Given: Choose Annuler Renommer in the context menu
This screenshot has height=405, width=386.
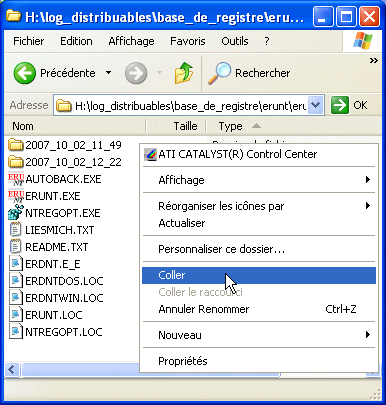Looking at the screenshot, I should [259, 309].
